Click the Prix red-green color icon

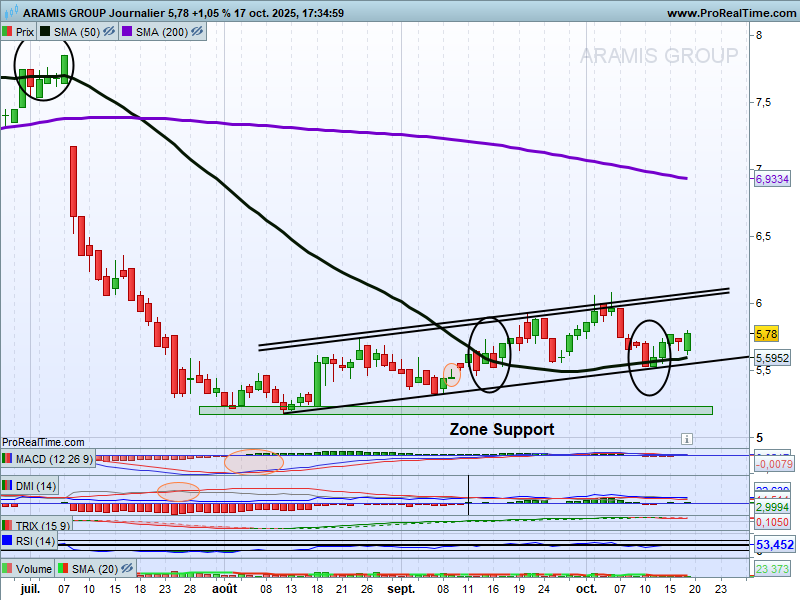(x=7, y=32)
